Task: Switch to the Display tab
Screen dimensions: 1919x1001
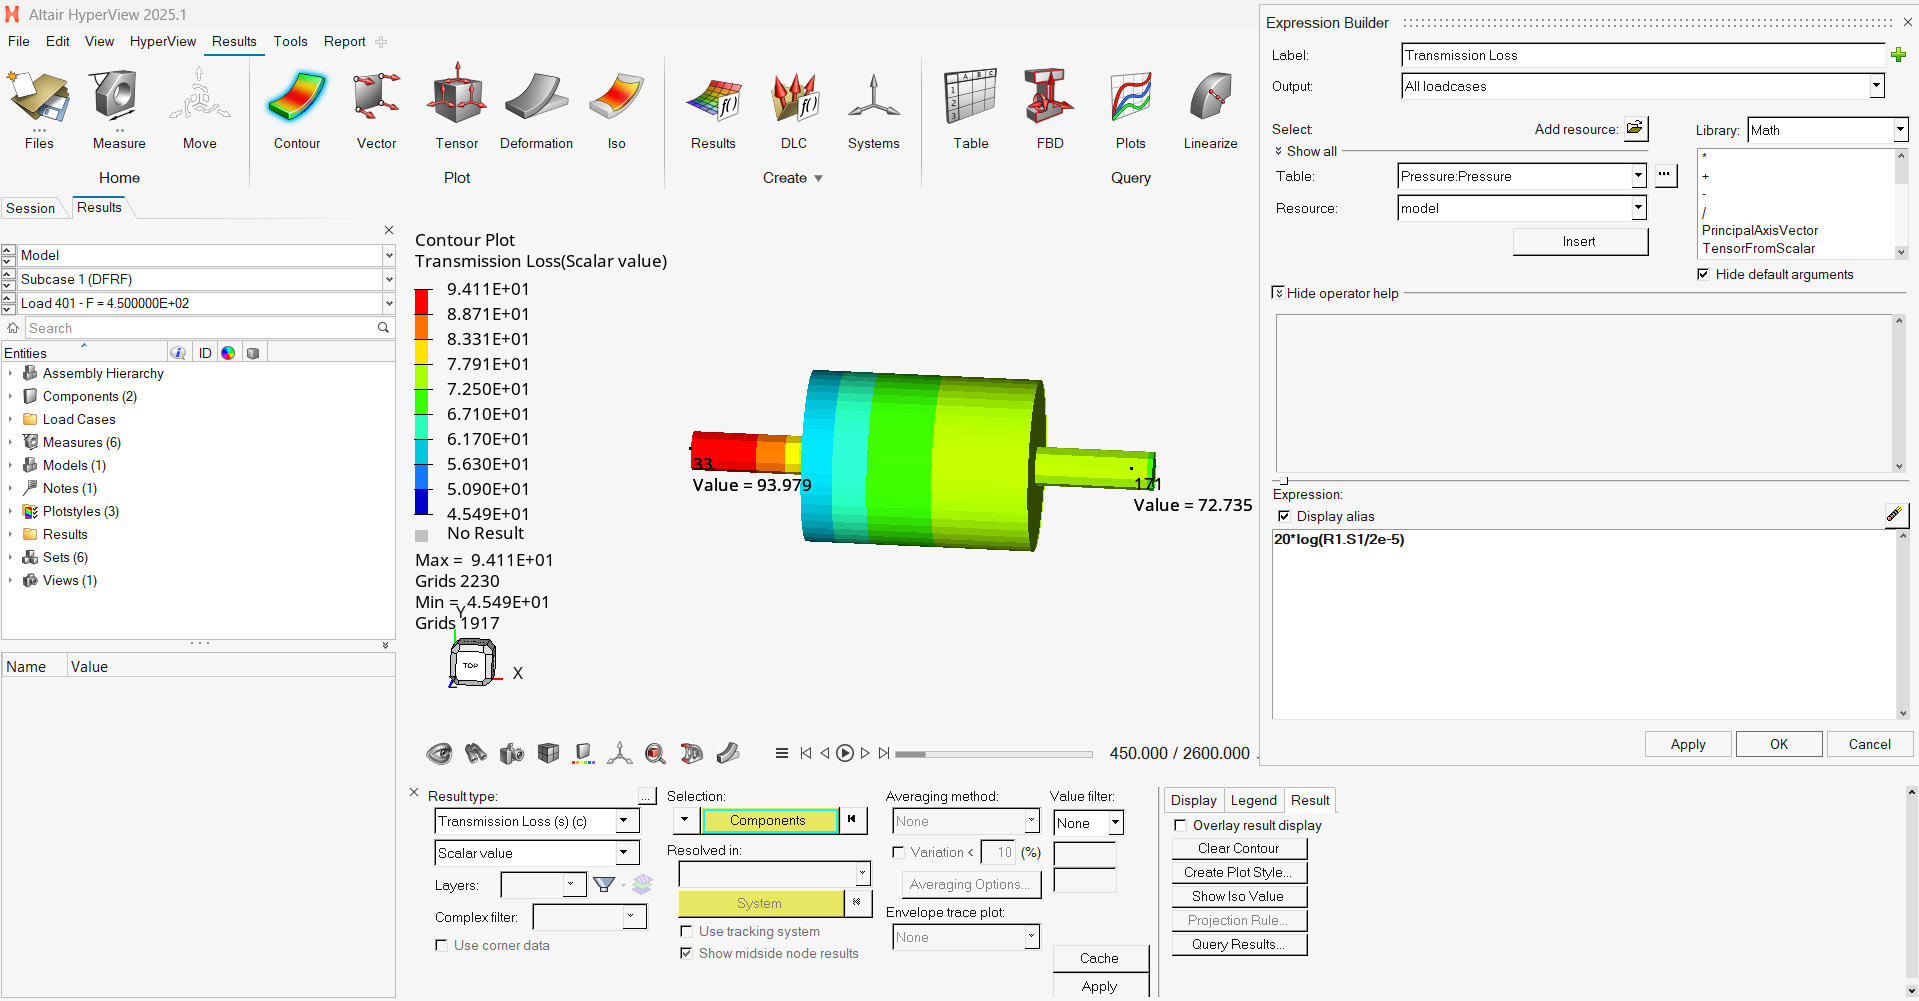Action: point(1194,800)
